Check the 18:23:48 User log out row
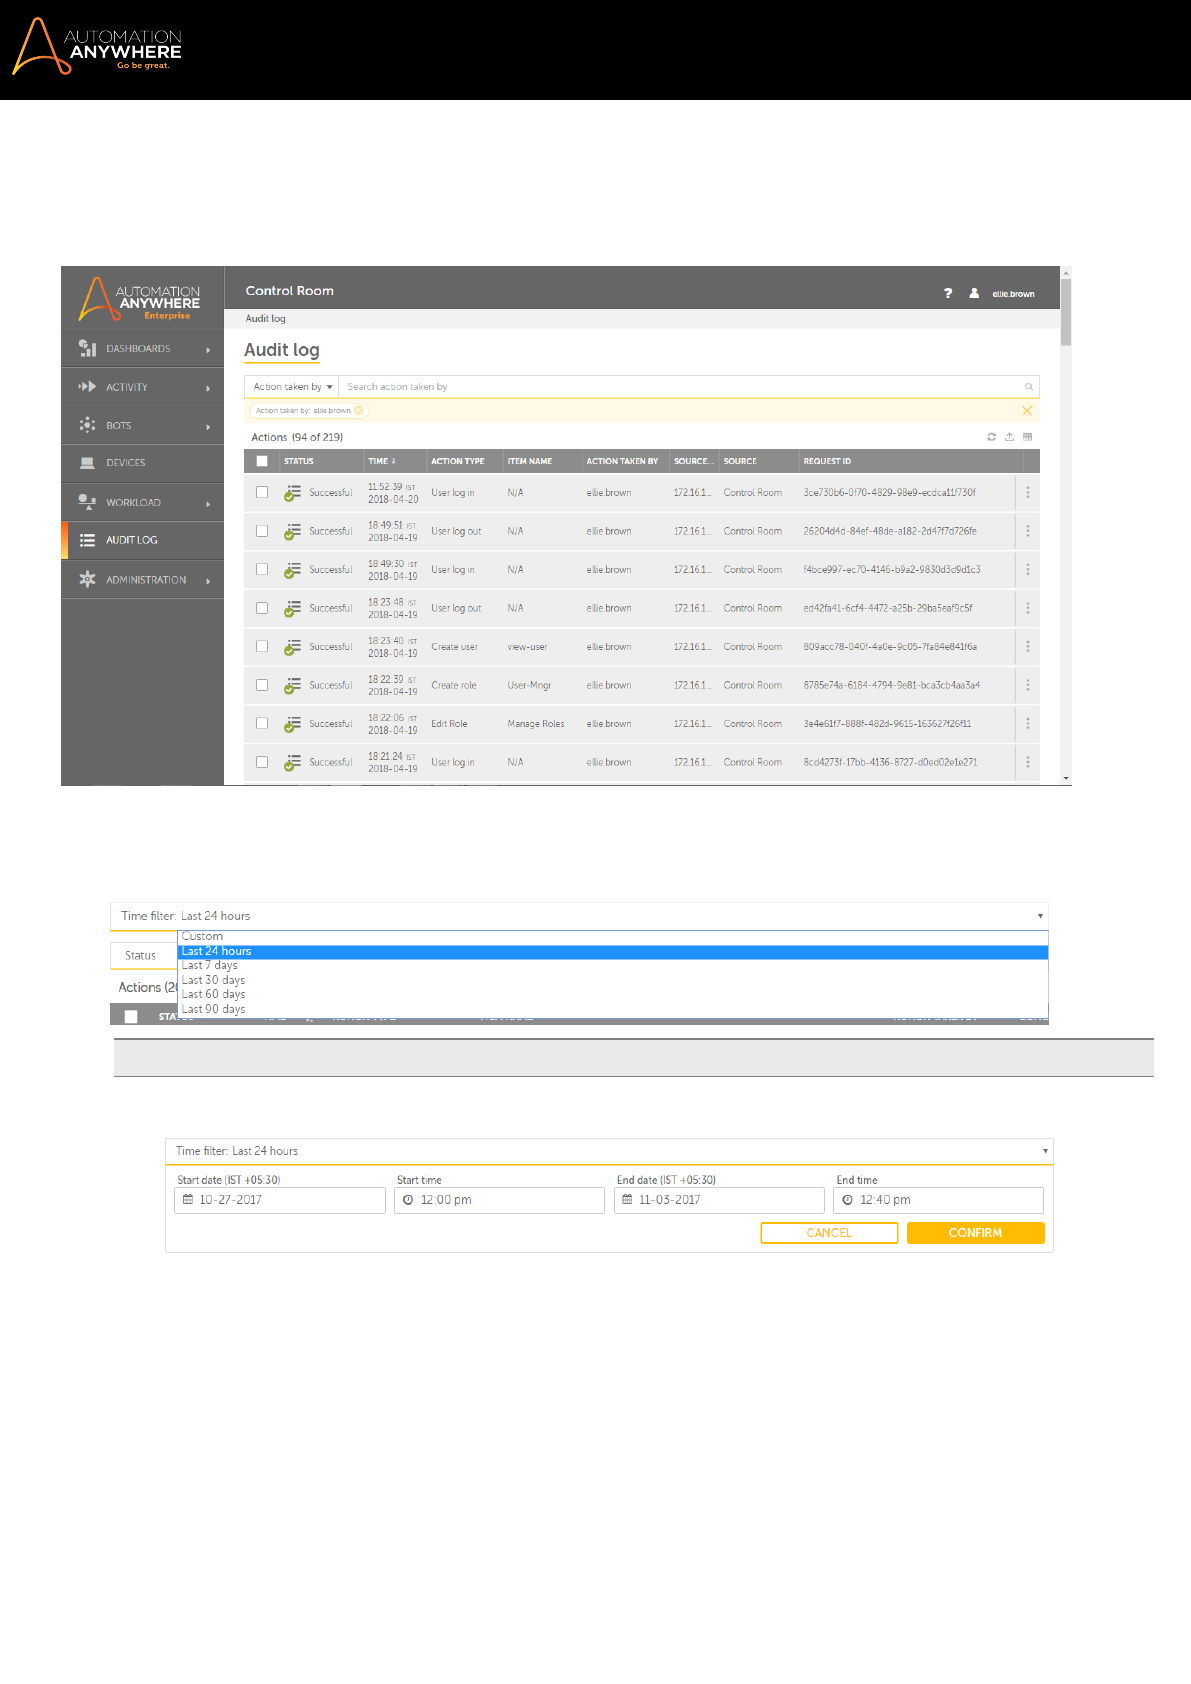1191x1684 pixels. 262,608
